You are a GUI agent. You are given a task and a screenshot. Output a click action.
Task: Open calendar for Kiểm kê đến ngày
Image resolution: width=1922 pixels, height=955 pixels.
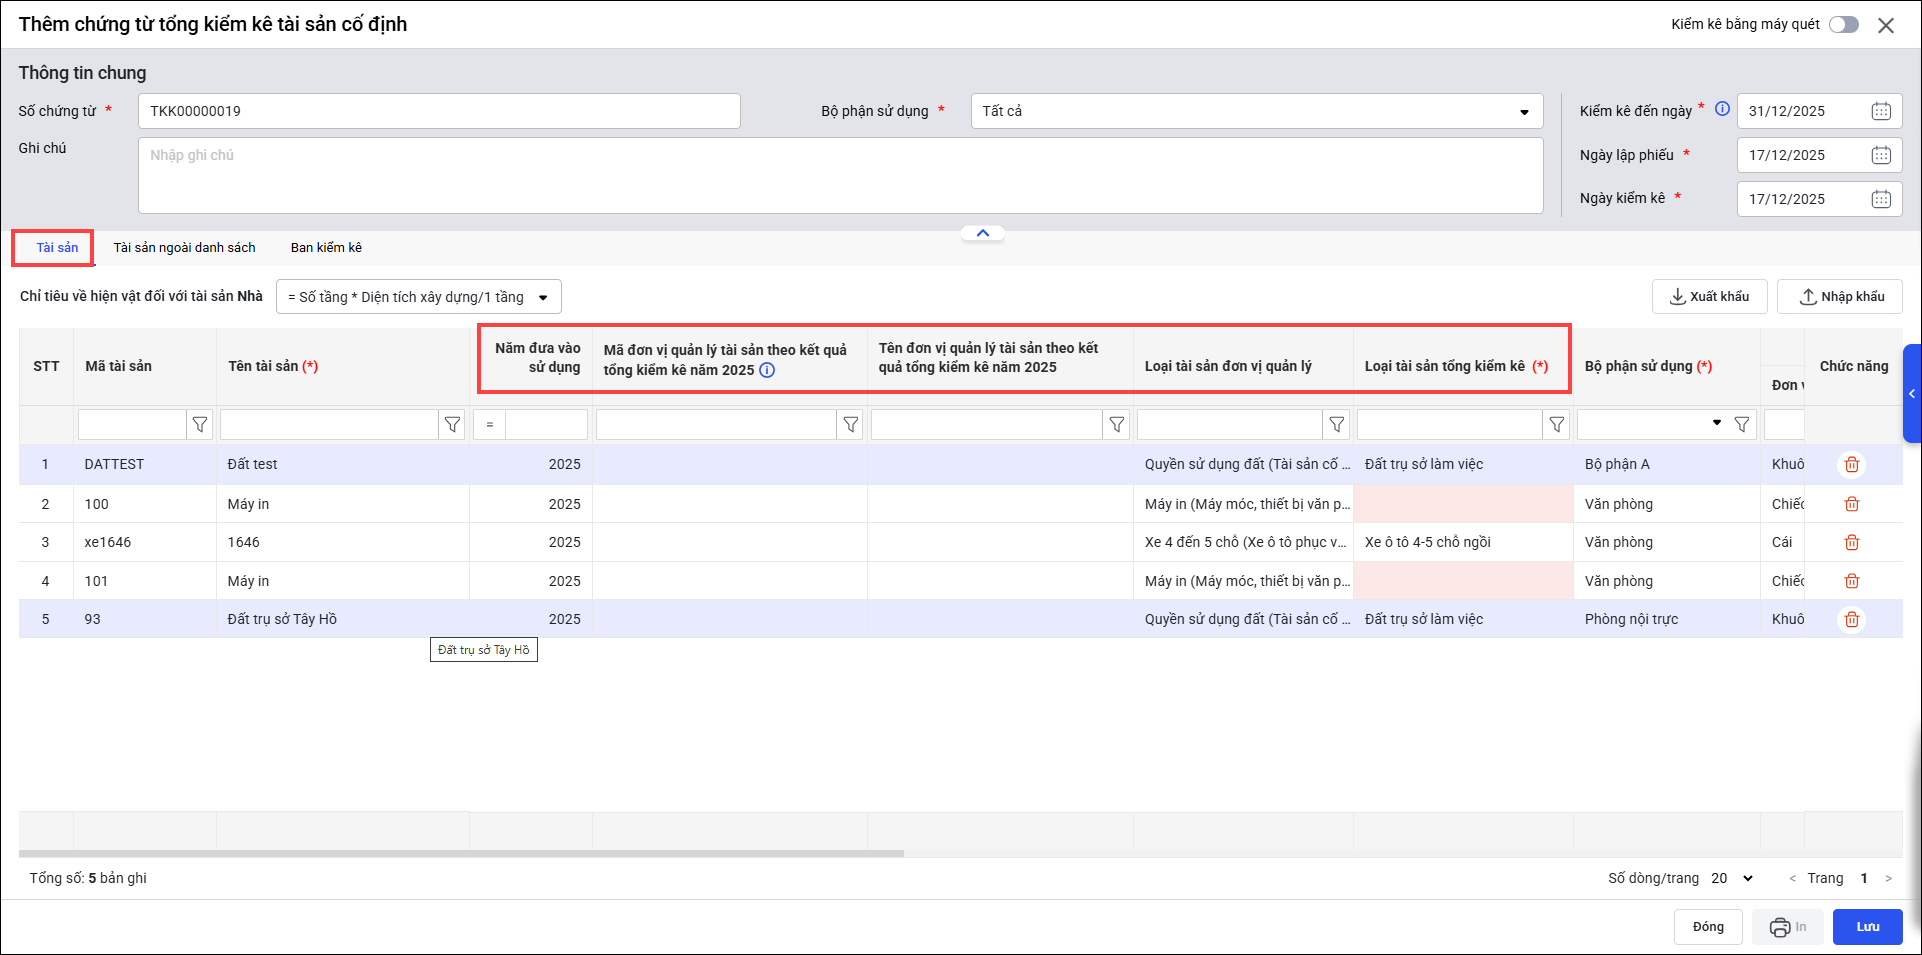pyautogui.click(x=1880, y=111)
